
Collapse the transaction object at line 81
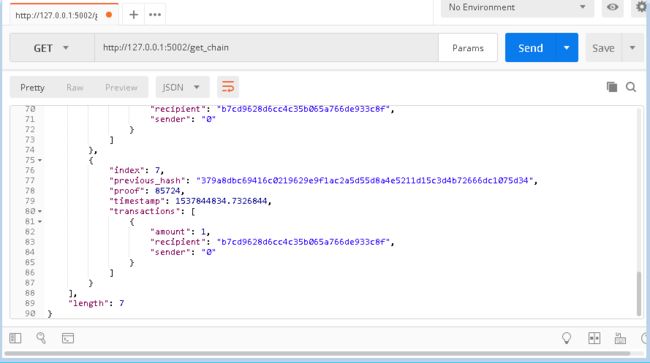point(40,222)
